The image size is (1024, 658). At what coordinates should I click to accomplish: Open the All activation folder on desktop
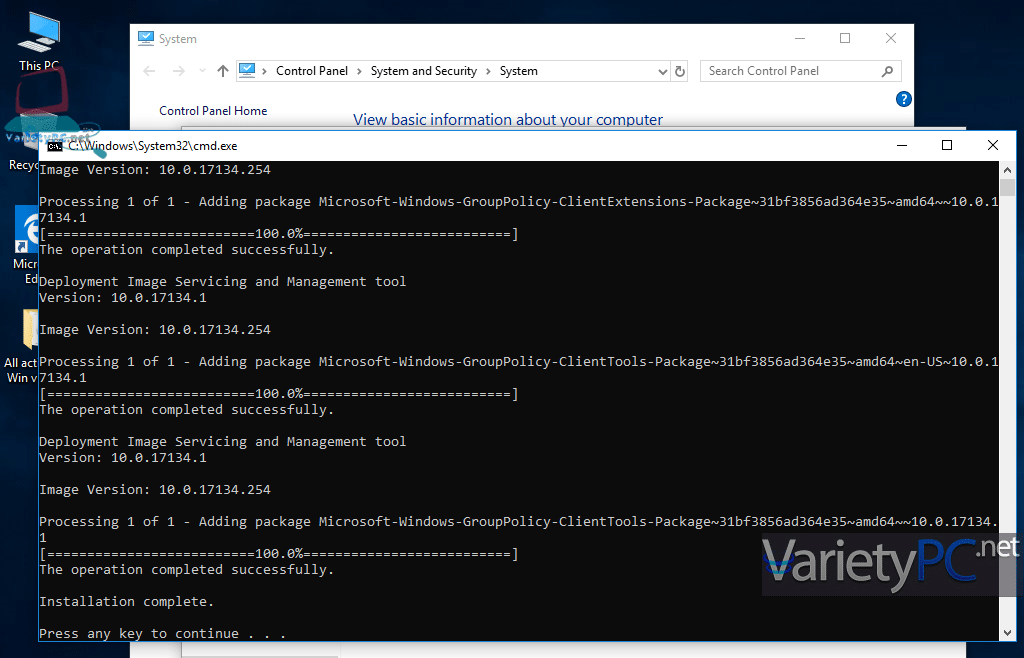point(23,347)
